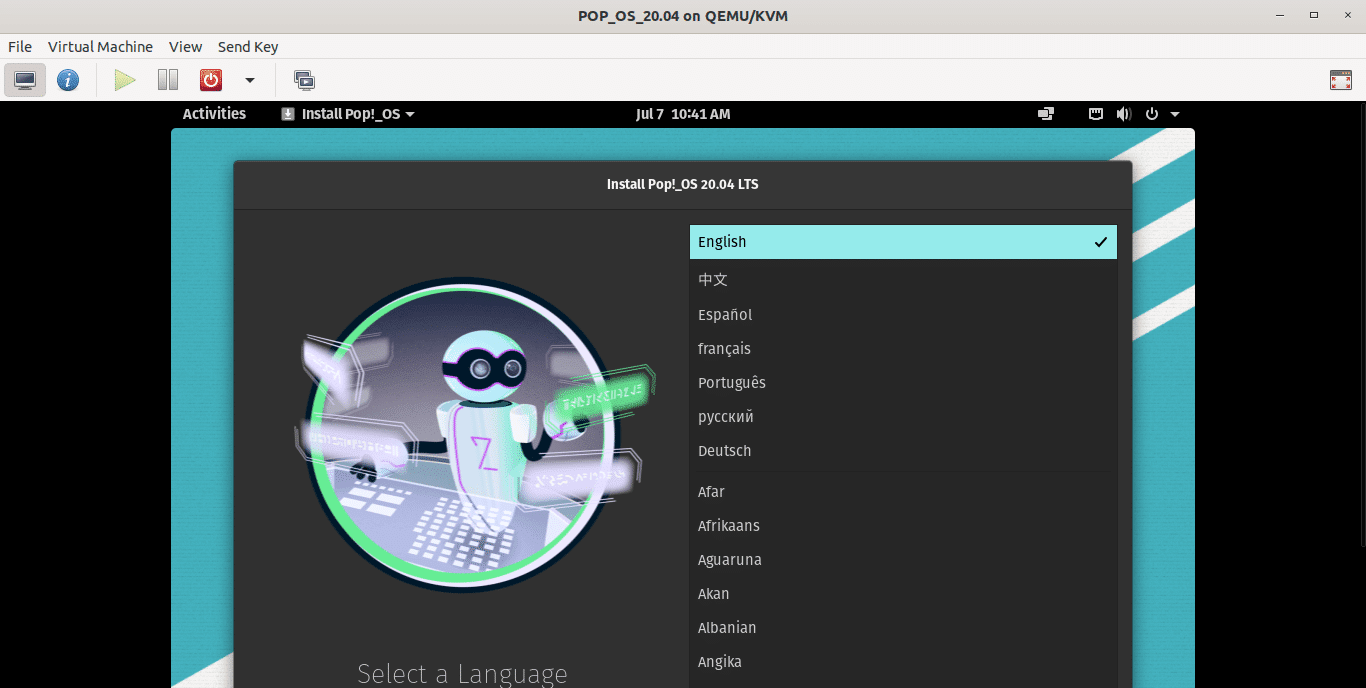Select 中文 language

coord(903,280)
